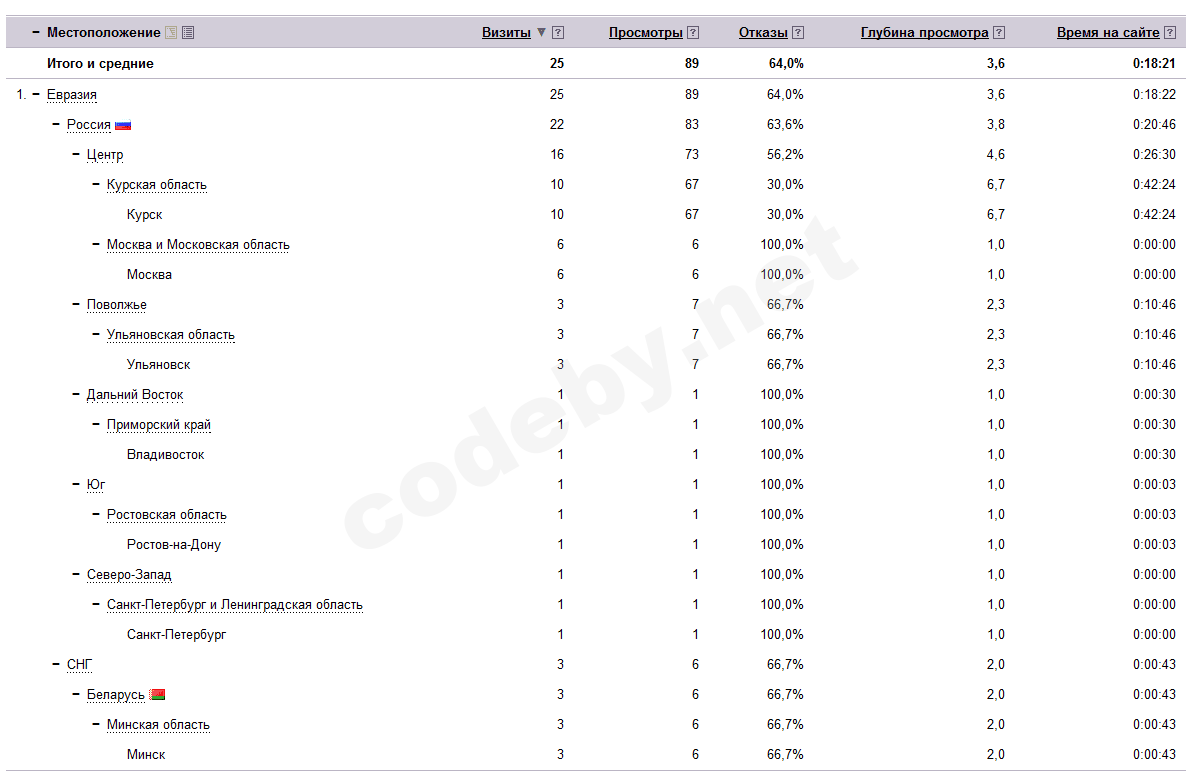Switch to list view icon beside Местоположение
This screenshot has width=1196, height=784.
(x=188, y=33)
